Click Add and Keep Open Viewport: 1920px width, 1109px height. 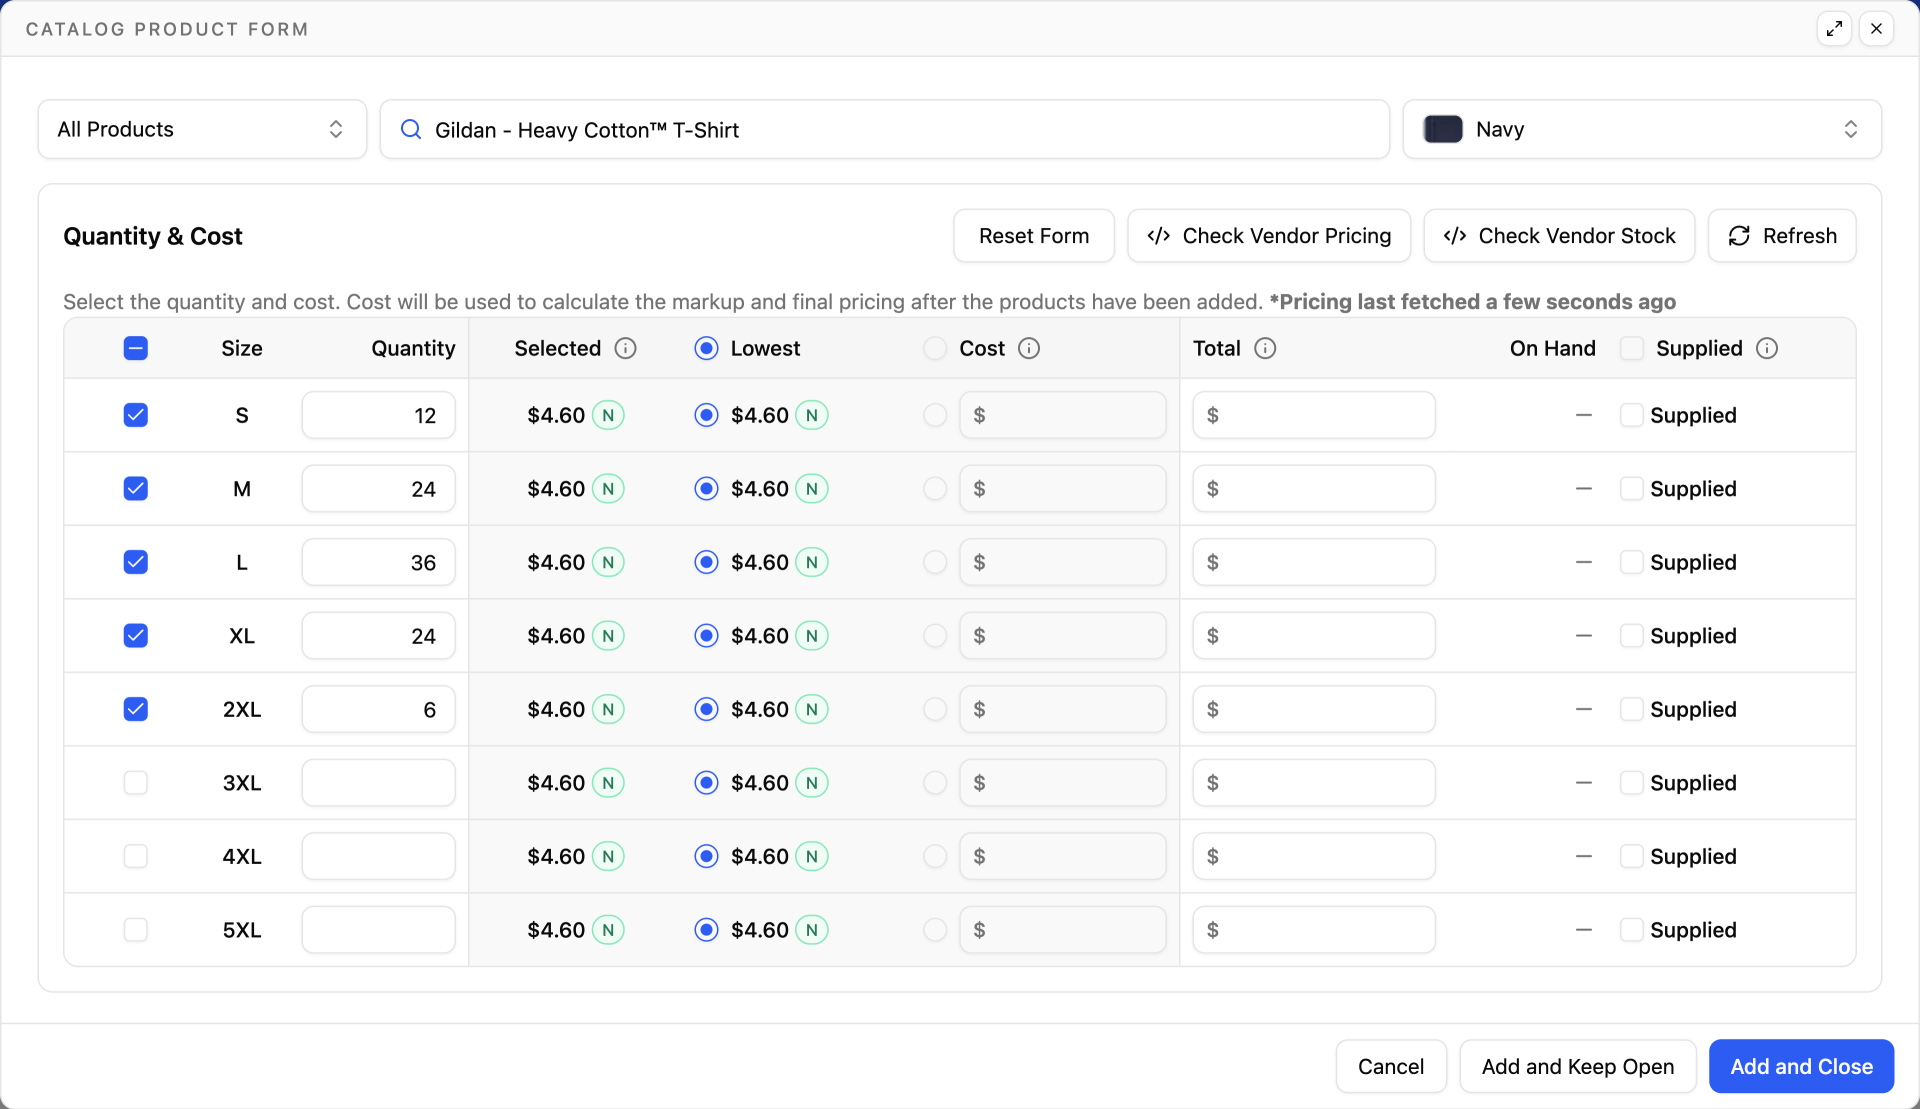[x=1578, y=1066]
